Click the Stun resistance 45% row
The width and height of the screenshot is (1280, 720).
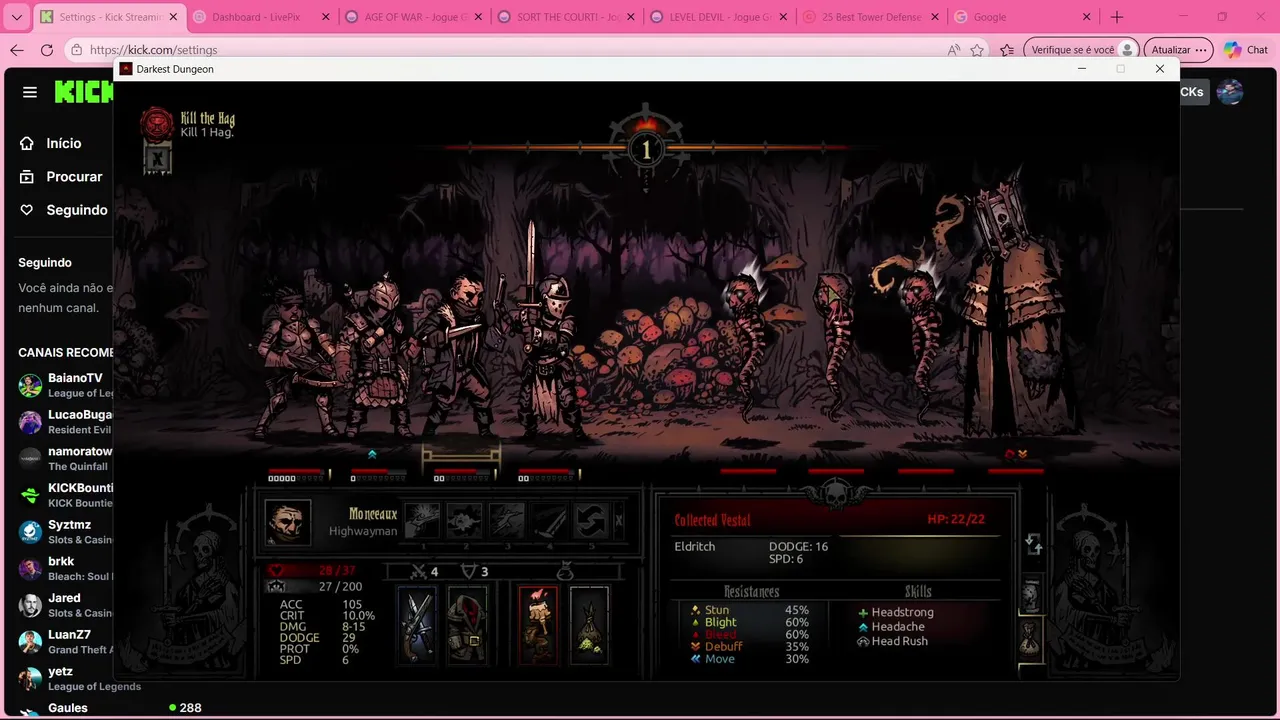click(x=749, y=610)
